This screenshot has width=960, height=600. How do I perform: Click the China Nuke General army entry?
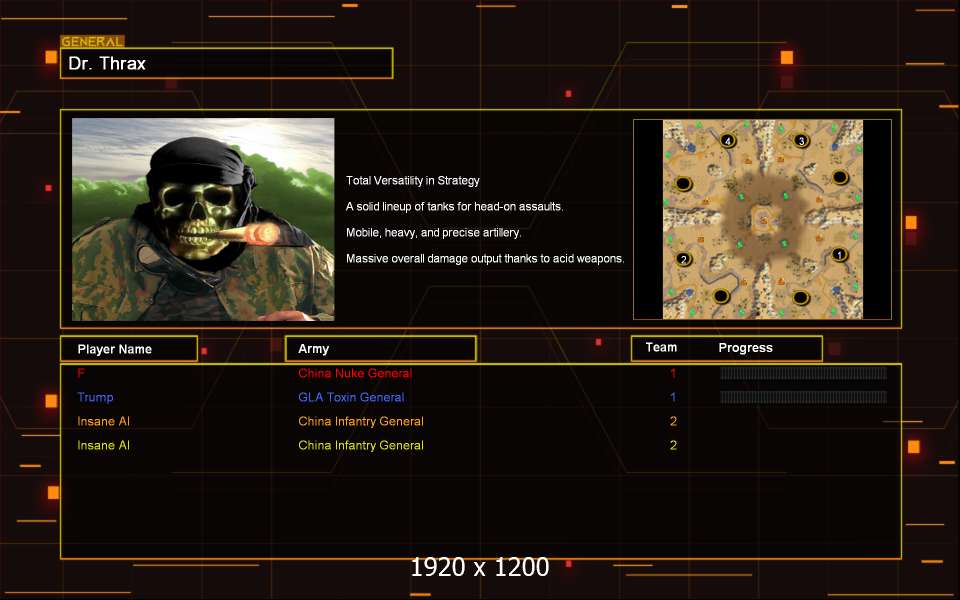point(355,373)
